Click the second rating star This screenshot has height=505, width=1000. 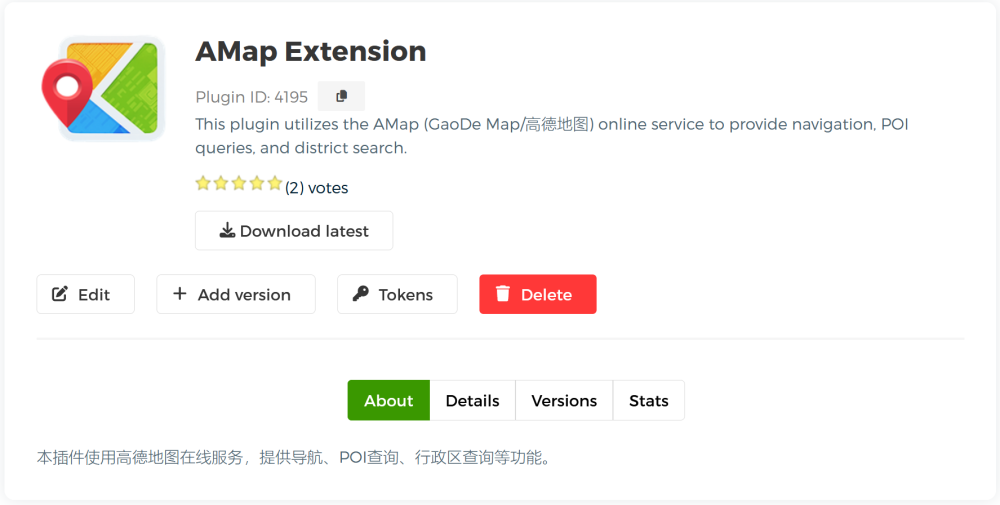point(221,184)
